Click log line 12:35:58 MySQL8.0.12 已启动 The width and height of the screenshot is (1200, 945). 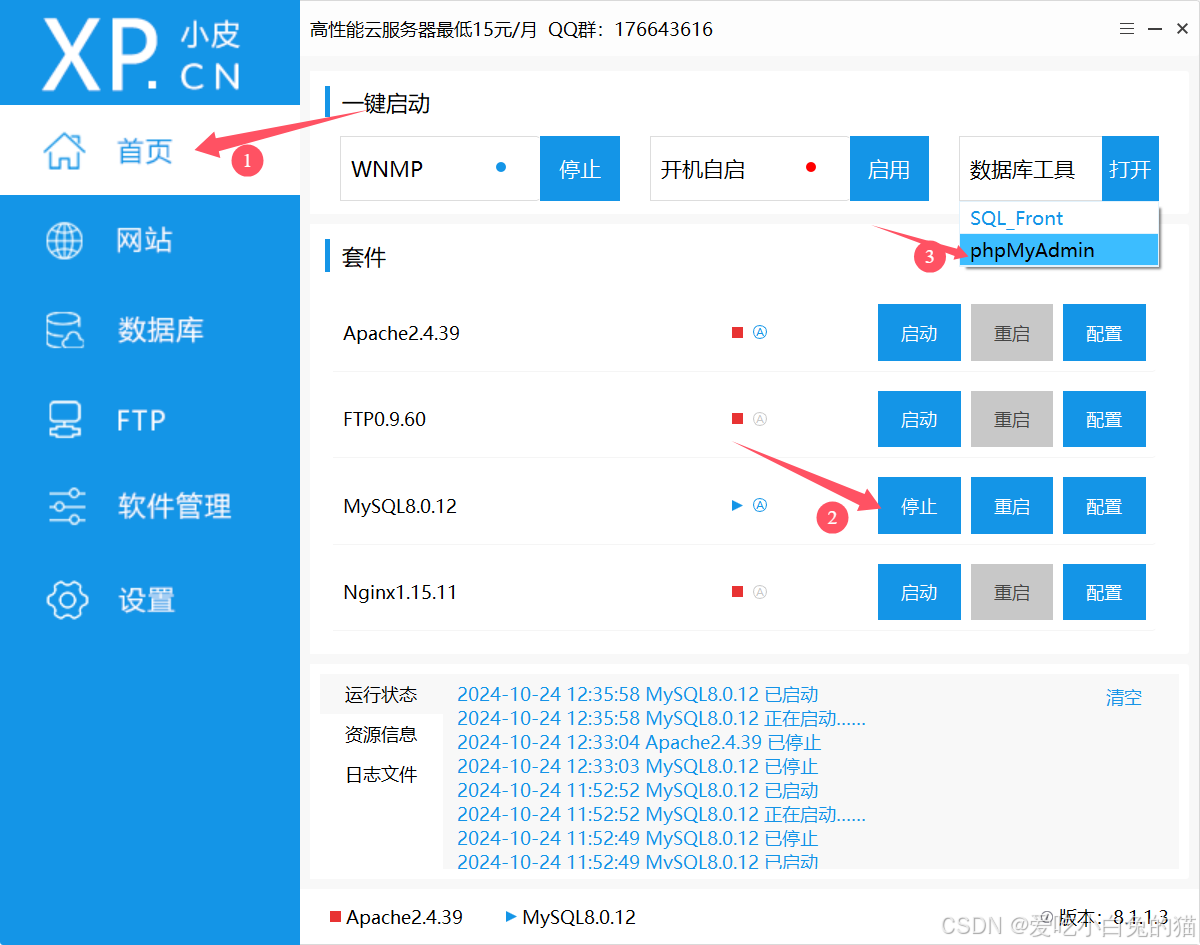(x=638, y=694)
